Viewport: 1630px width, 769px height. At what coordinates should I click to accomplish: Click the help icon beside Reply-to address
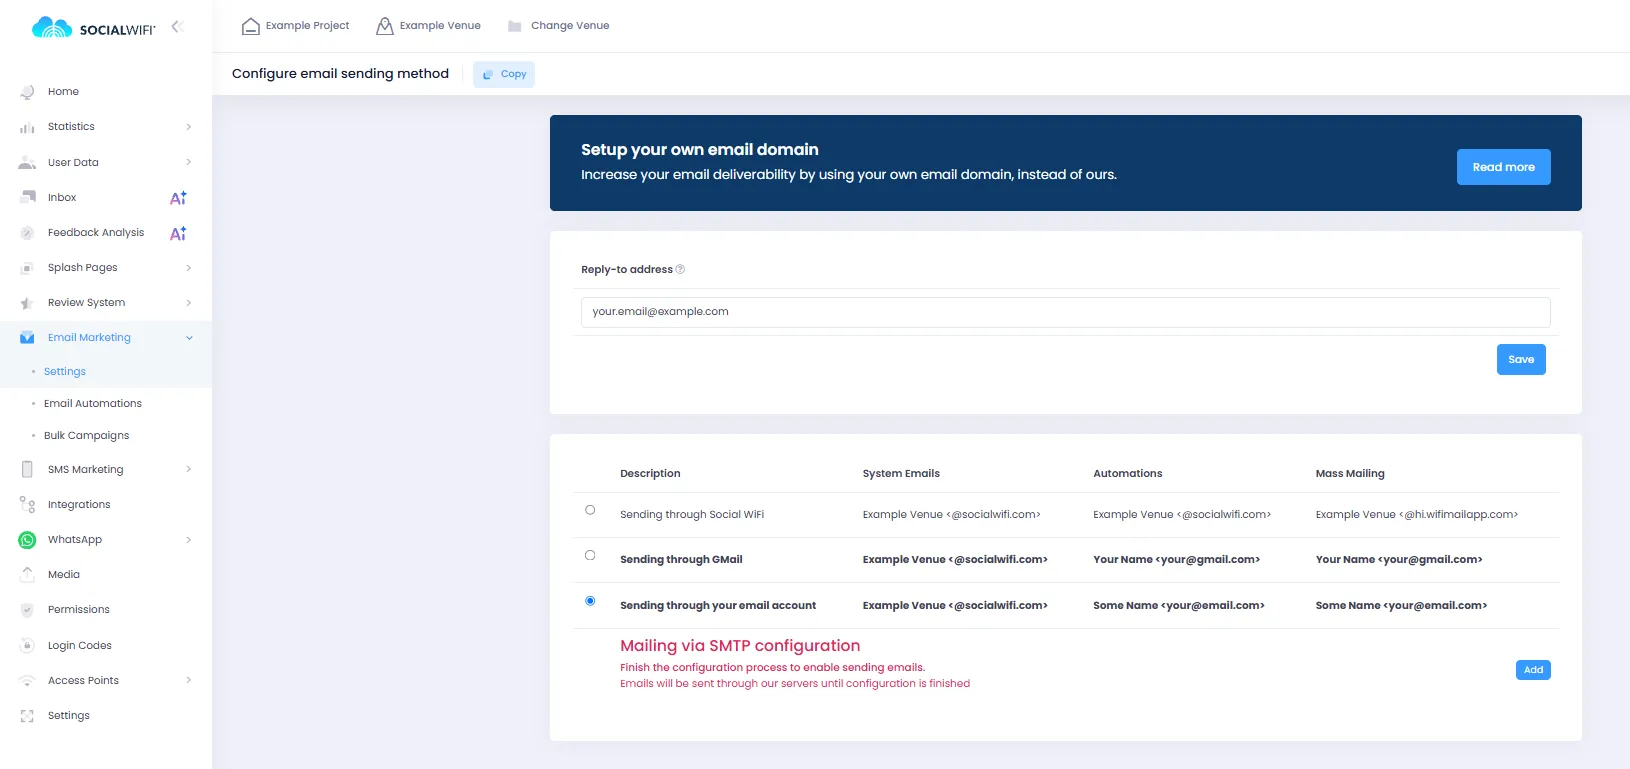[680, 269]
